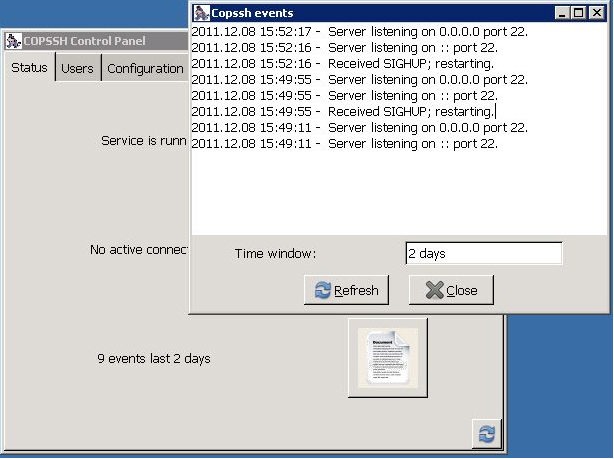Select log line 15:49:11 Server listening on ::
Viewport: 614px width, 459px height.
pyautogui.click(x=345, y=144)
